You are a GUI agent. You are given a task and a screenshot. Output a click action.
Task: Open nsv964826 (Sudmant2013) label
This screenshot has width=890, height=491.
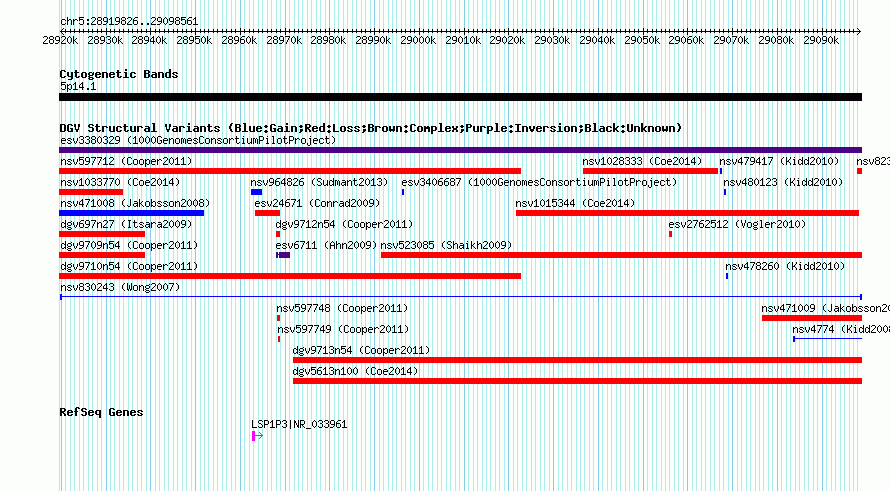pyautogui.click(x=319, y=182)
